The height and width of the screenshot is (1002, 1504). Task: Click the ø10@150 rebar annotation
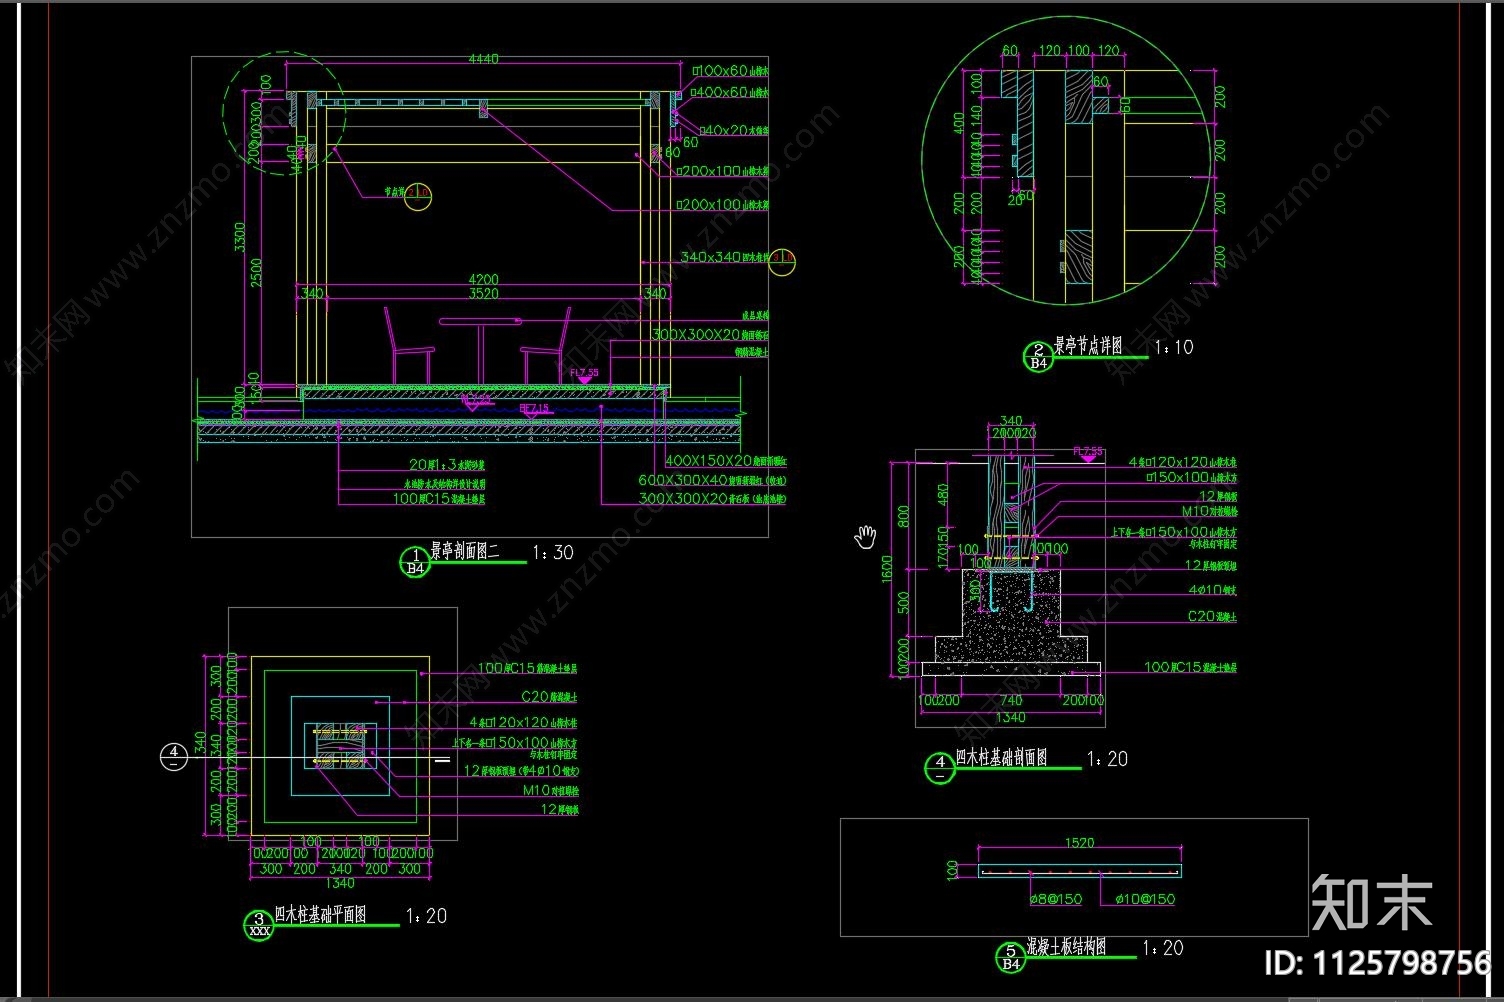point(1145,898)
